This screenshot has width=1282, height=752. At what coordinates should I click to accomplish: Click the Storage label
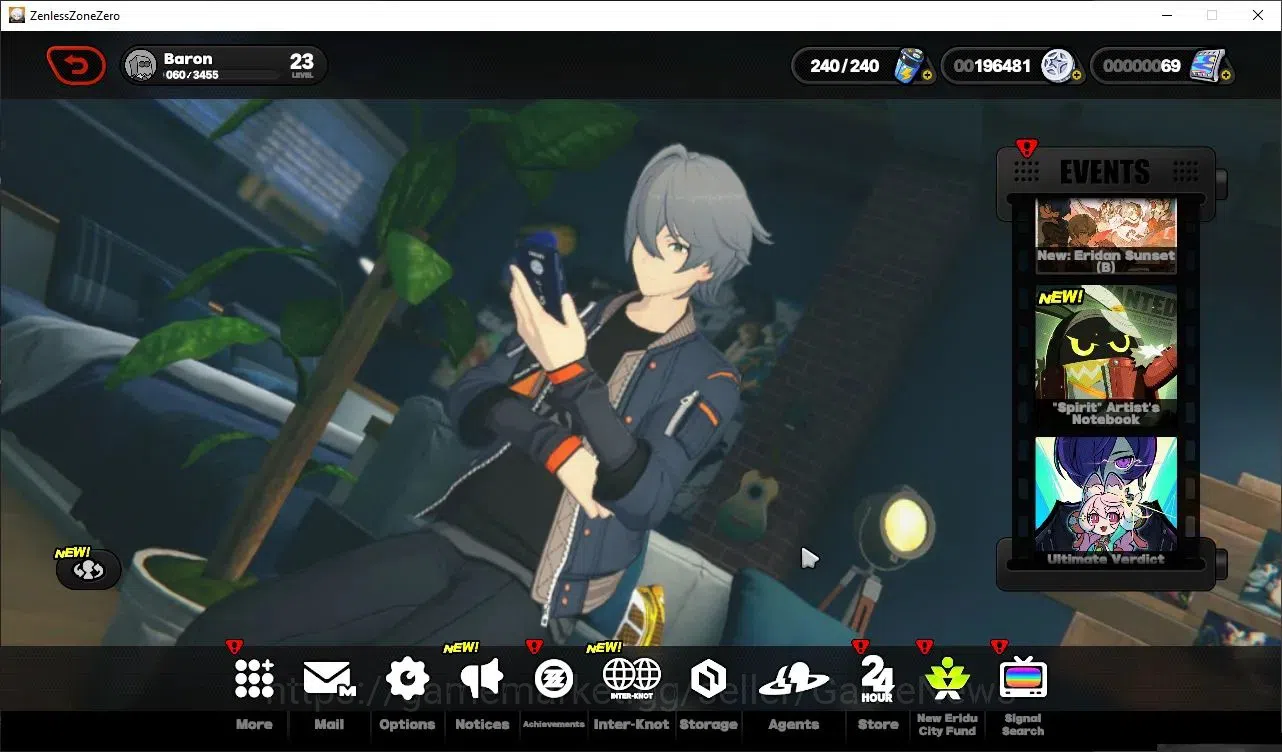(x=708, y=725)
